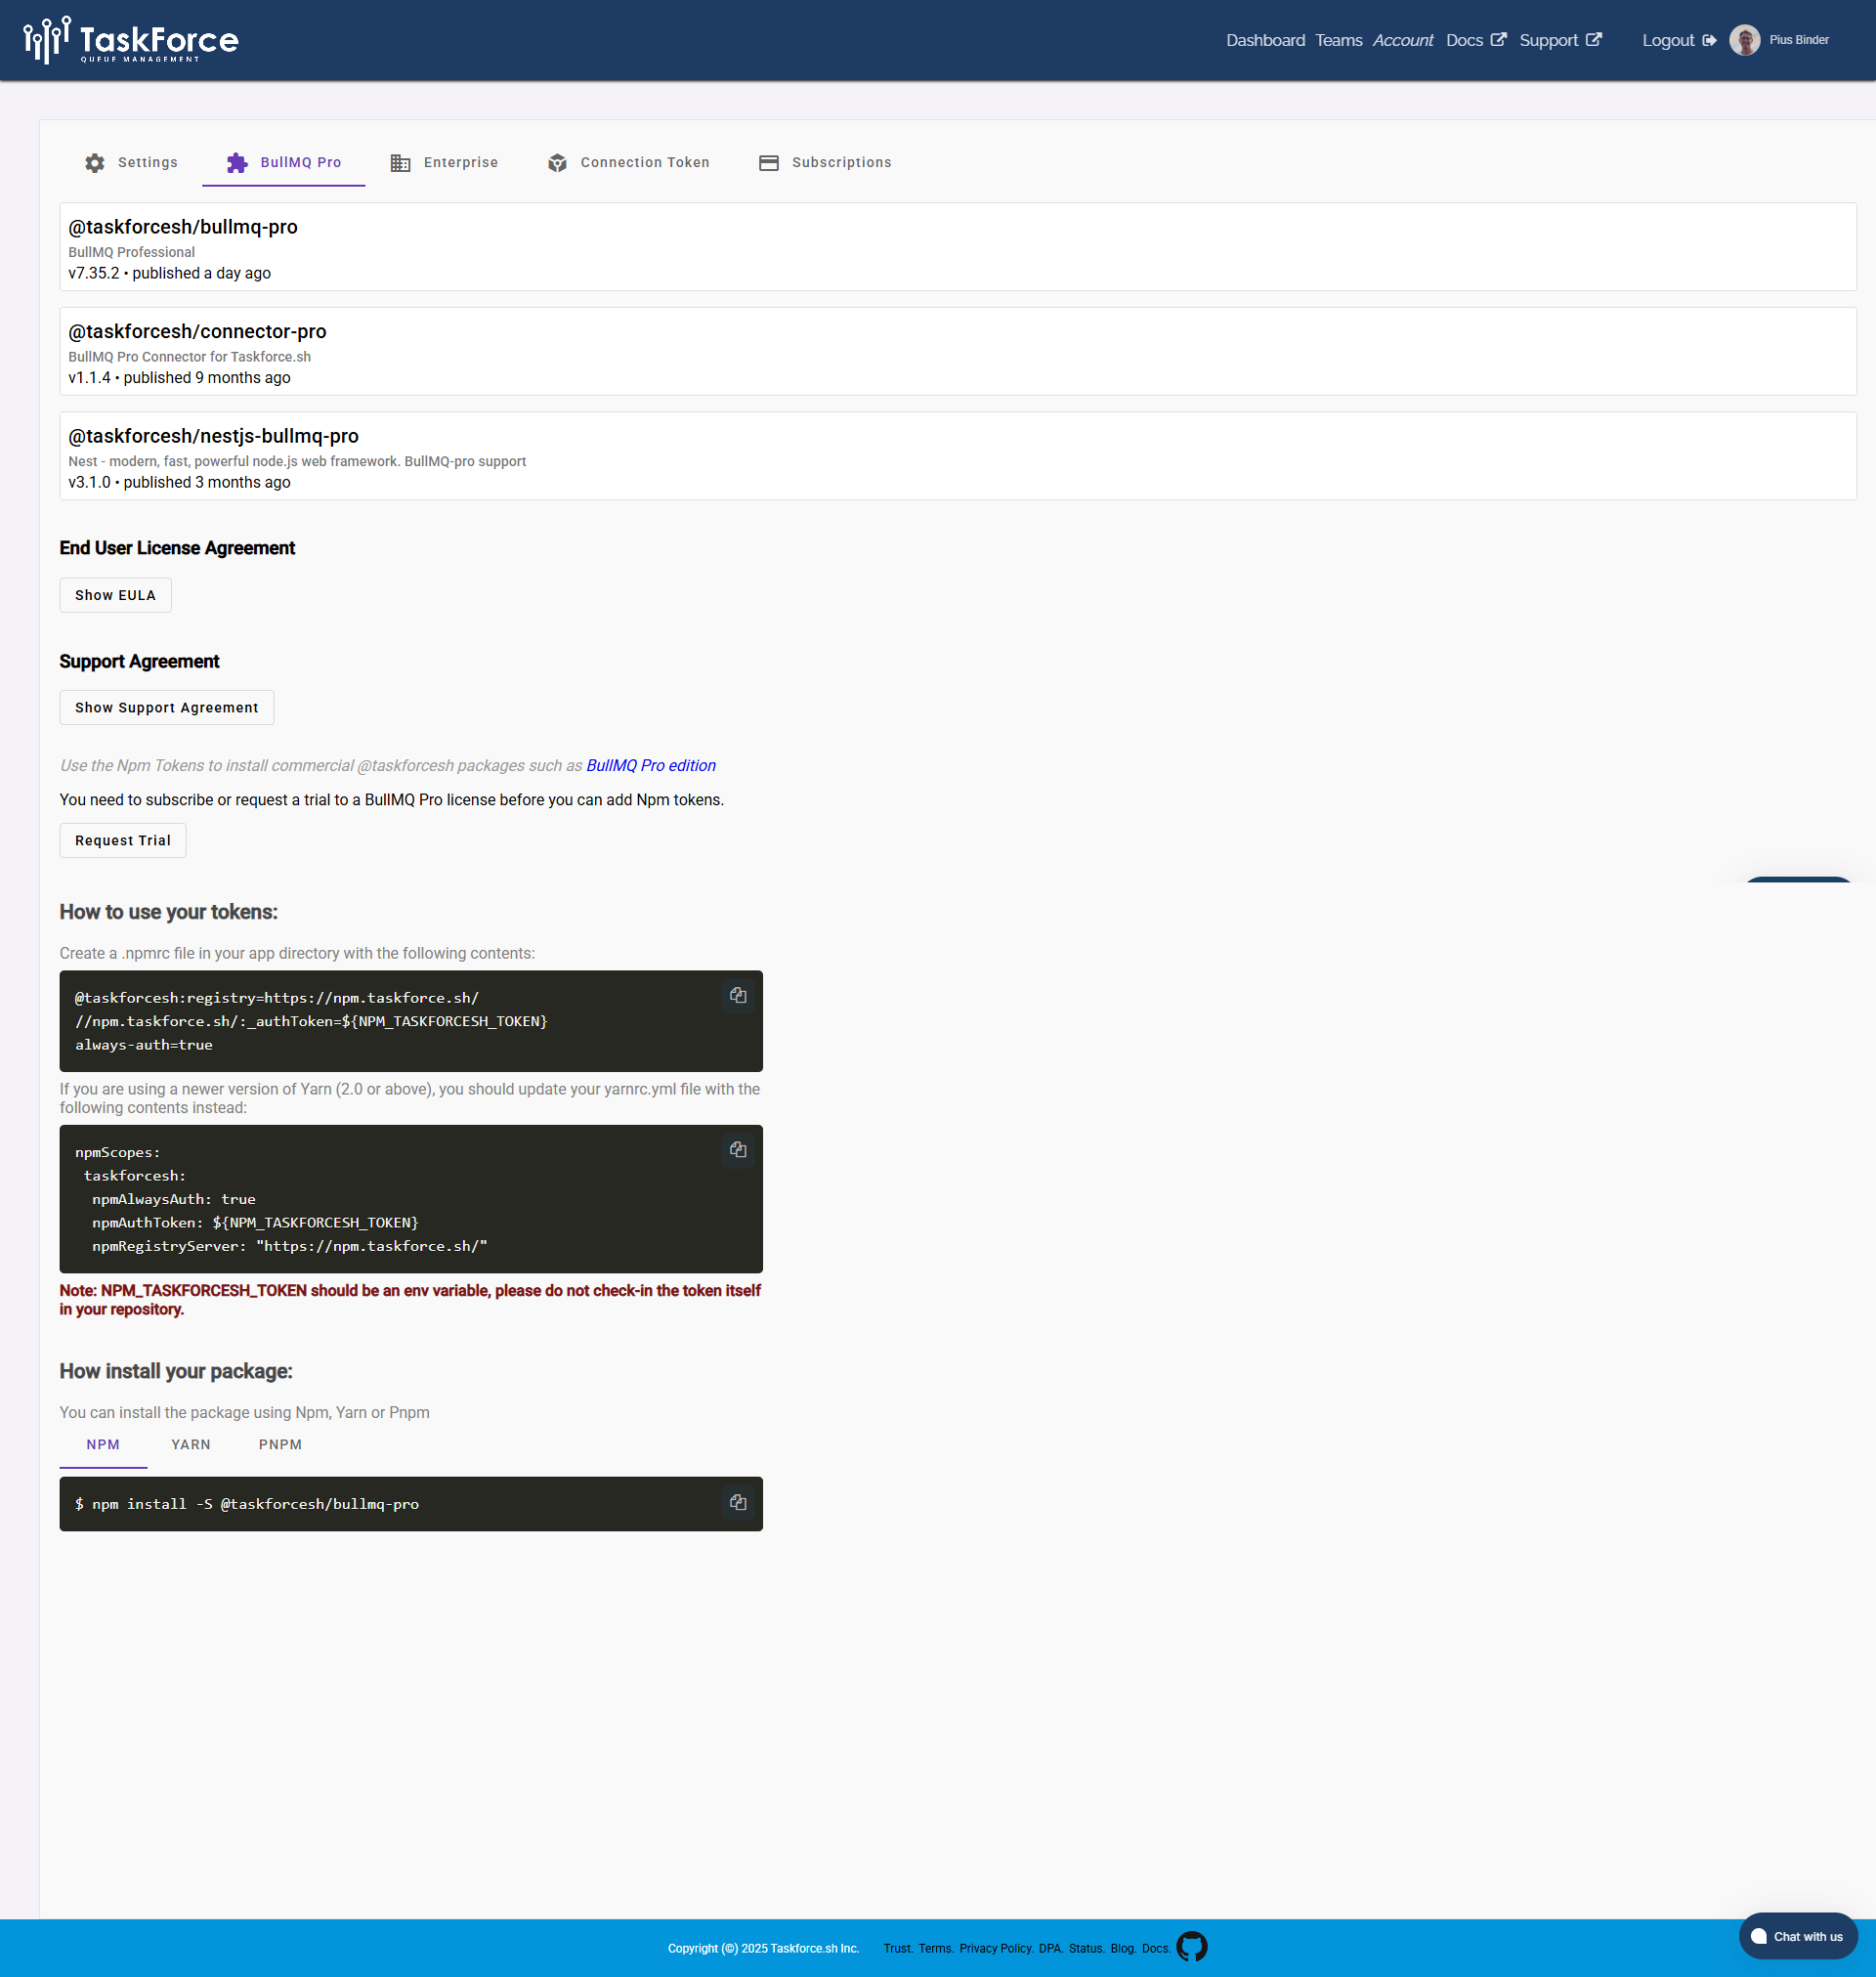The width and height of the screenshot is (1876, 1977).
Task: Open the Terms footer link
Action: click(x=936, y=1948)
